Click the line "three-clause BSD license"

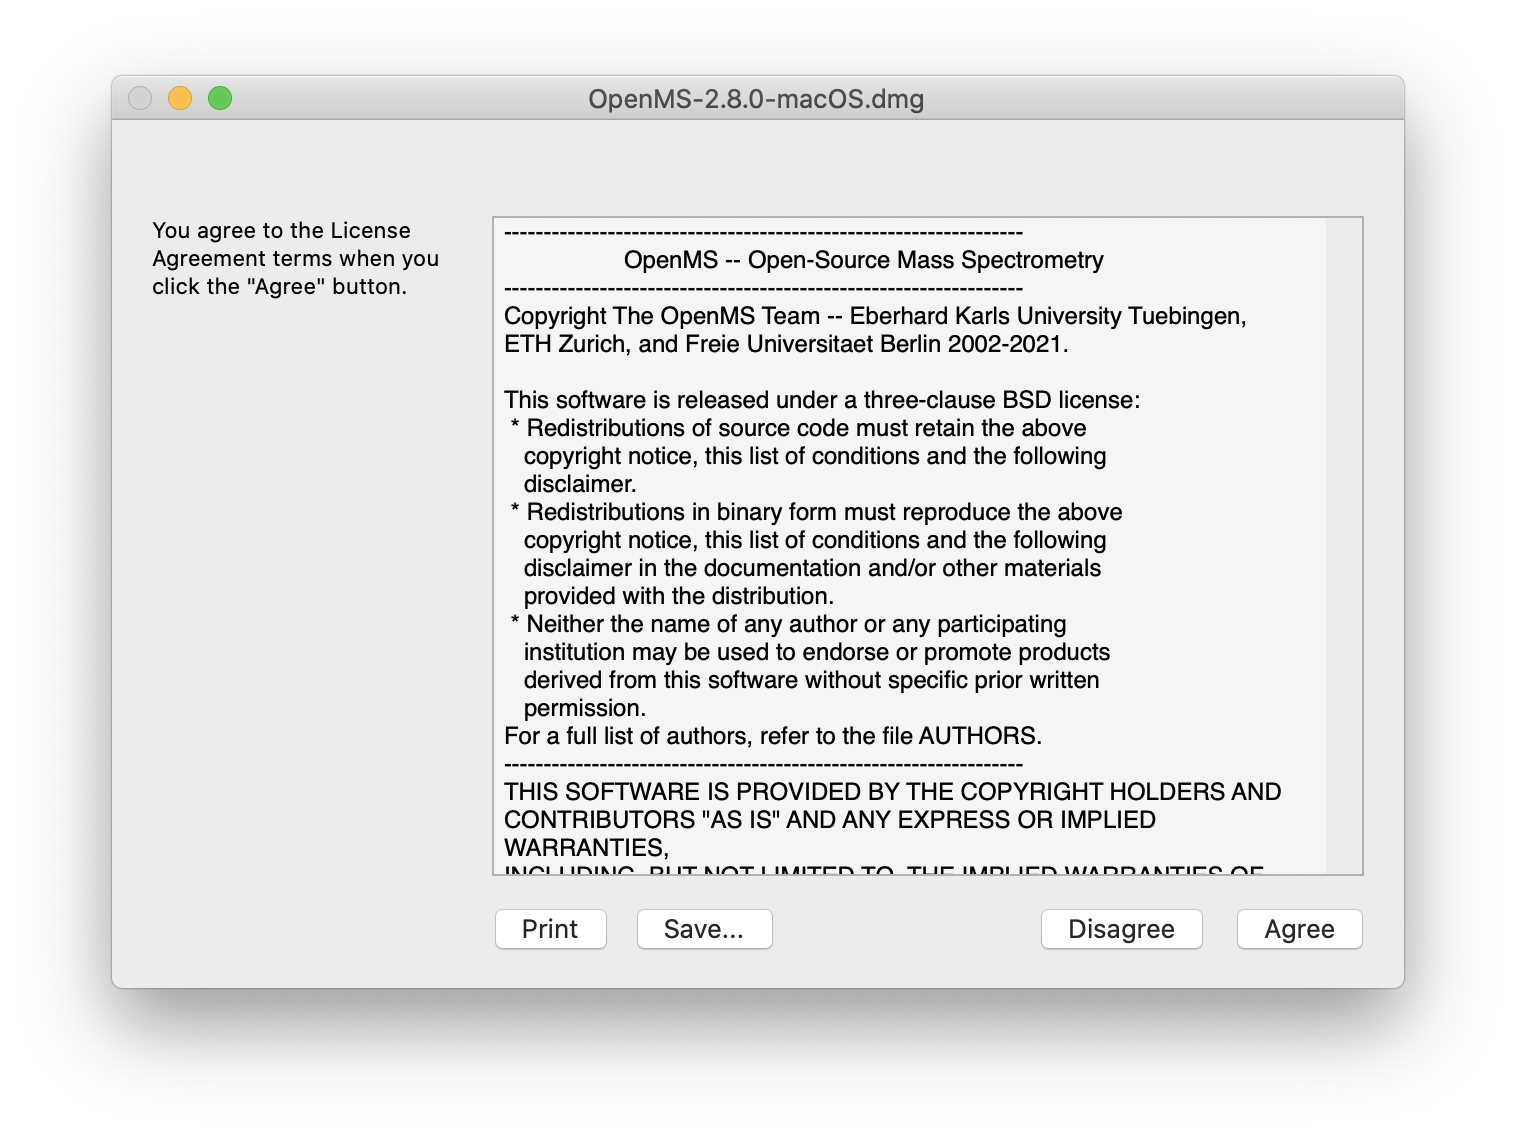(822, 400)
